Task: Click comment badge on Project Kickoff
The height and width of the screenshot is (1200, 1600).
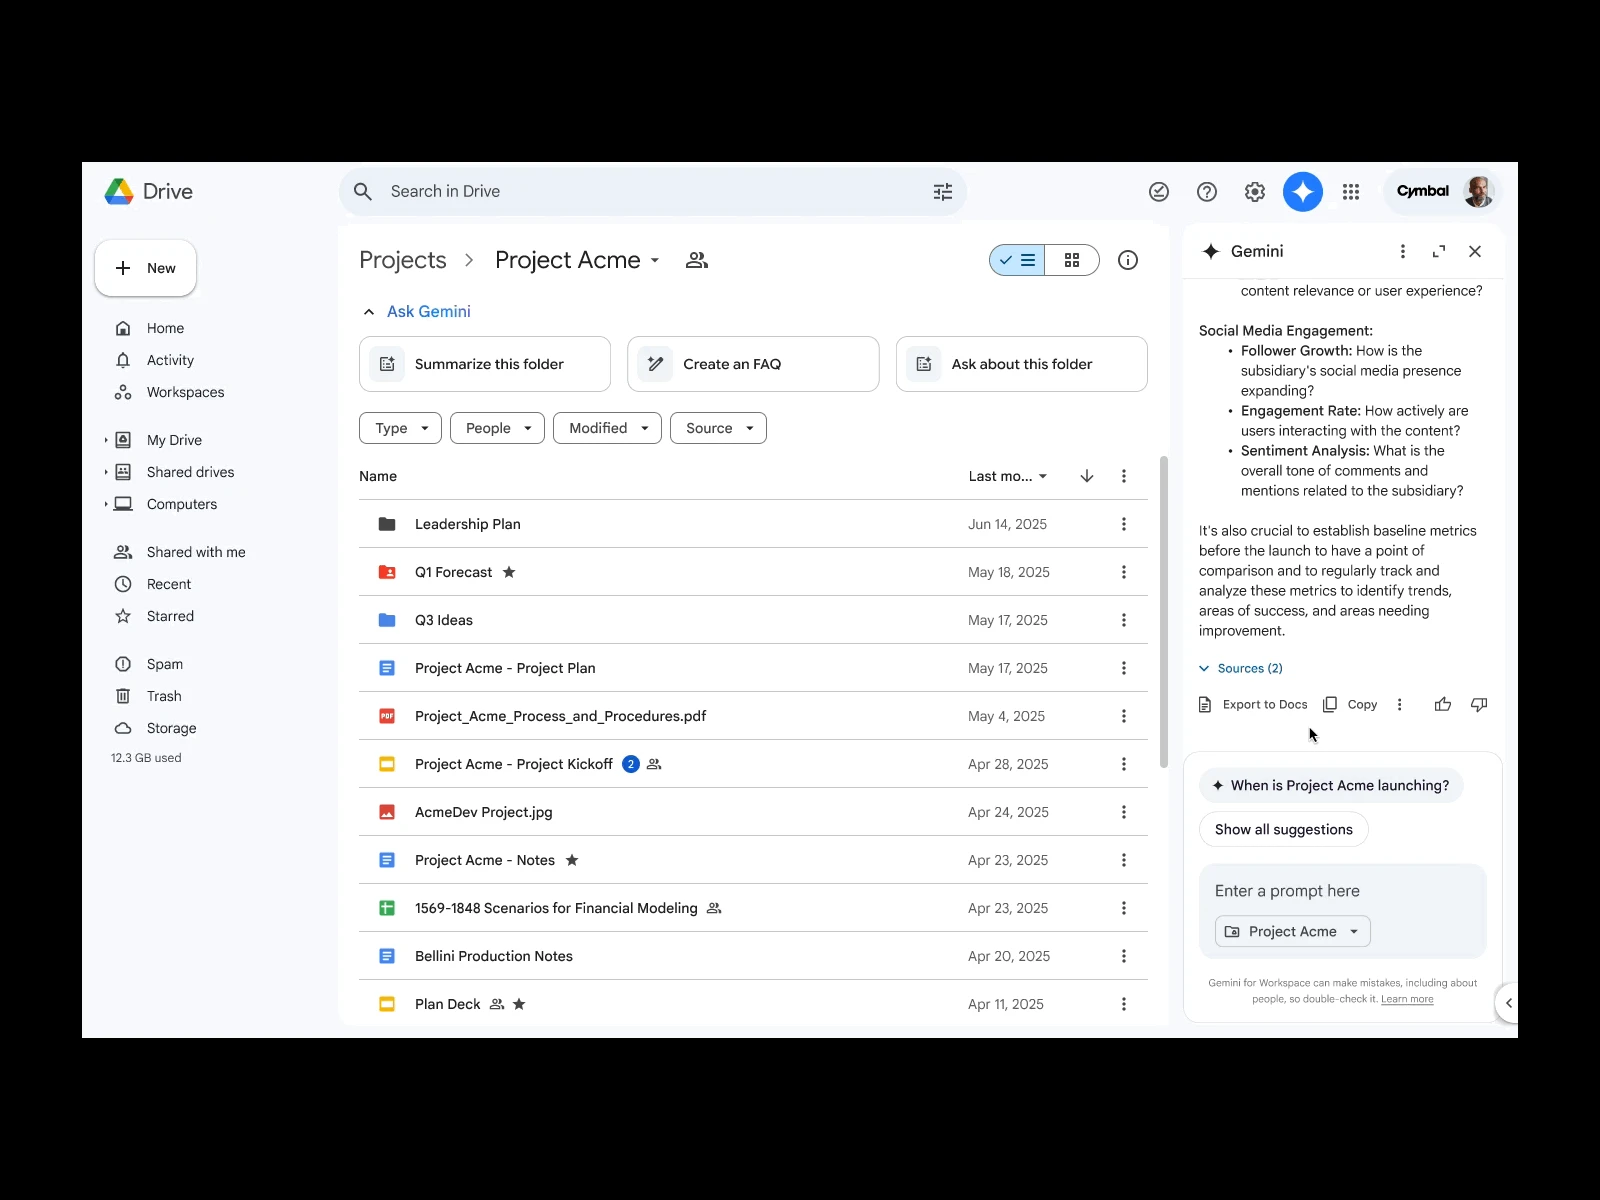Action: [630, 764]
